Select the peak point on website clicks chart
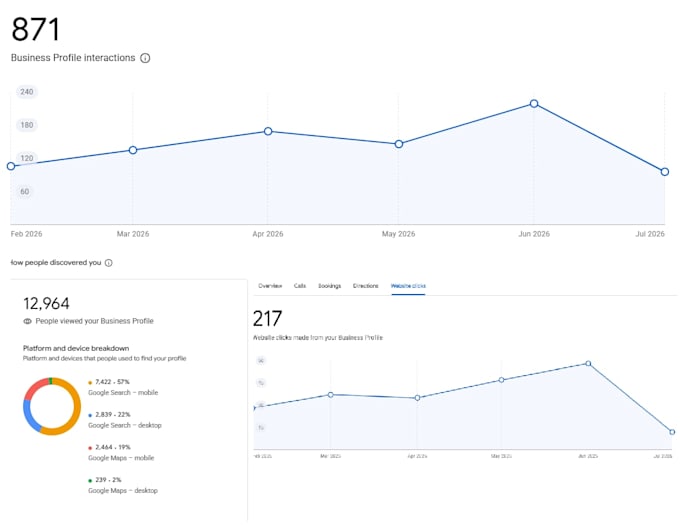Image resolution: width=680 pixels, height=525 pixels. pos(588,363)
